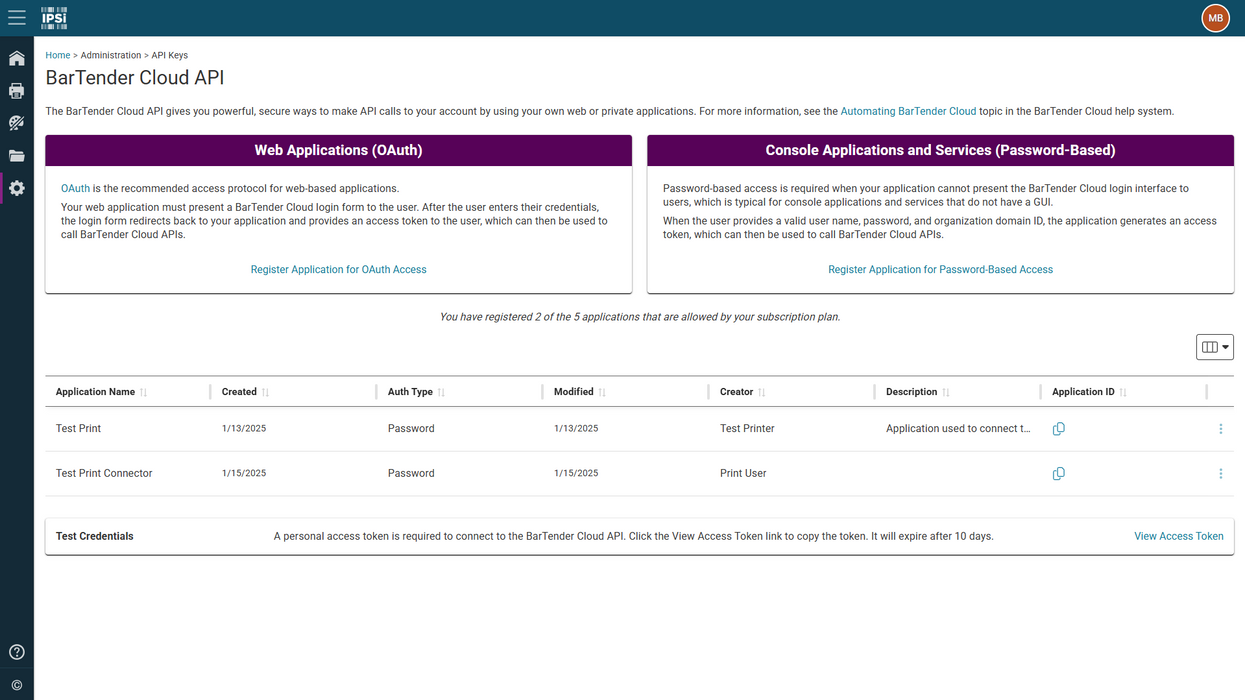Click the BarTender Cloud API page title

pos(135,78)
